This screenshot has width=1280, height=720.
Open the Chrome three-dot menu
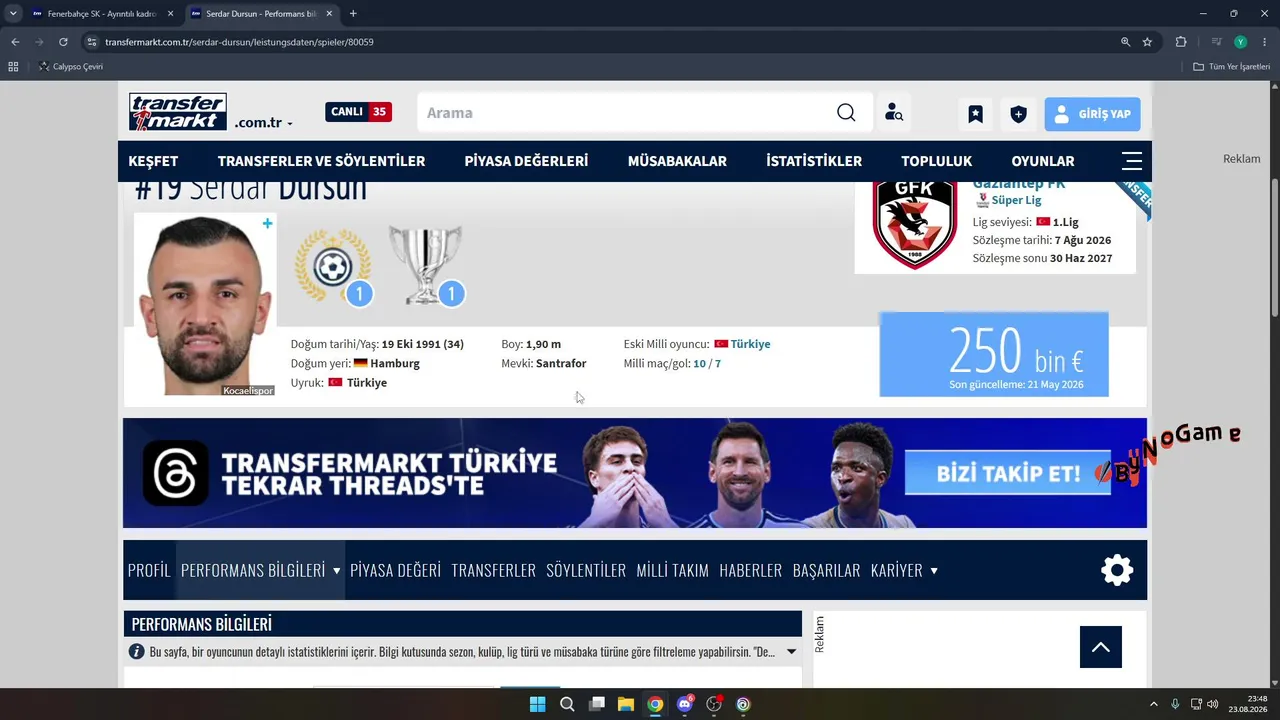(x=1265, y=42)
